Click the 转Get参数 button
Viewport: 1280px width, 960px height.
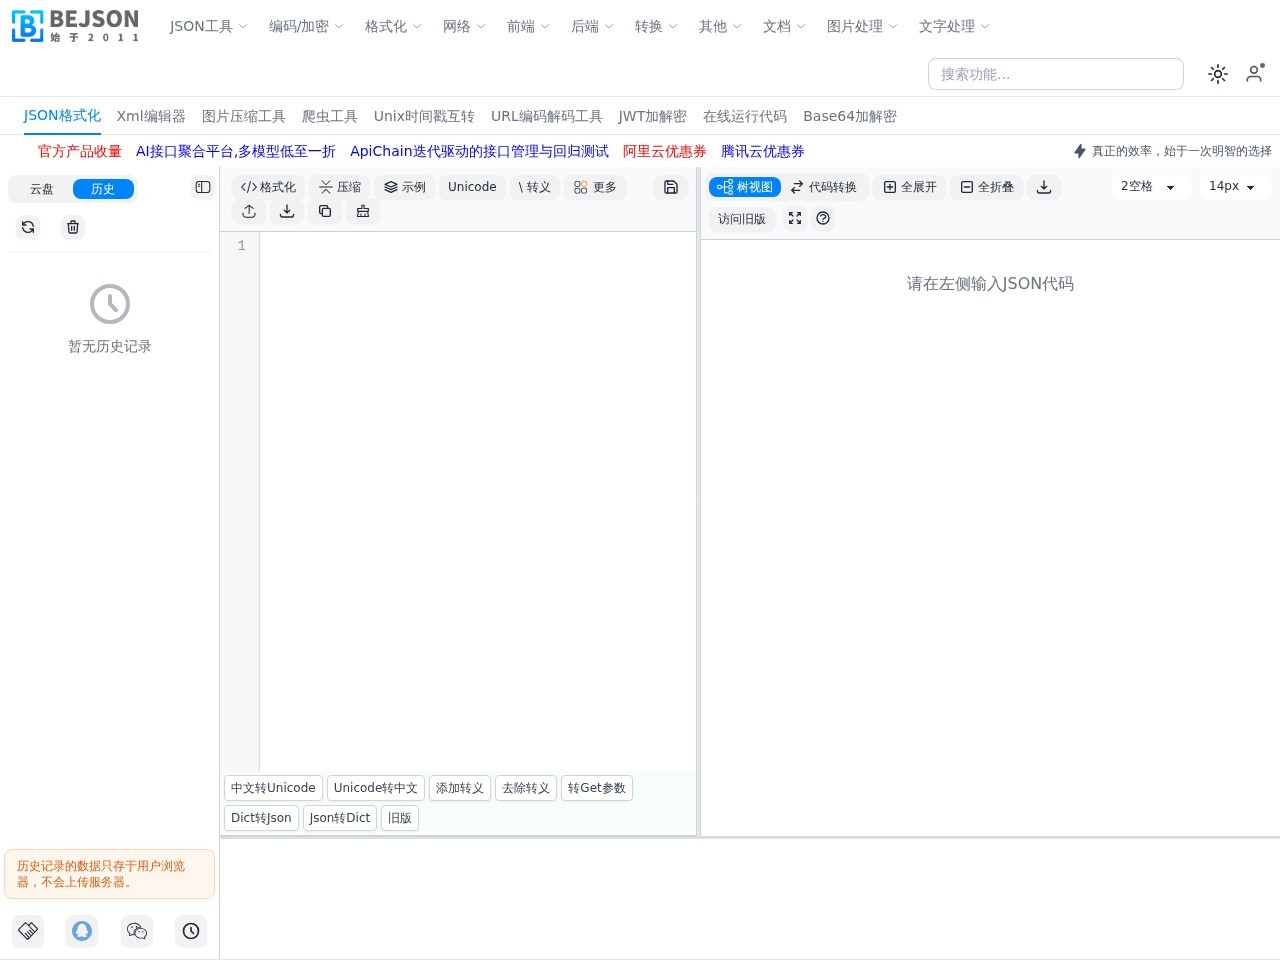click(x=597, y=788)
